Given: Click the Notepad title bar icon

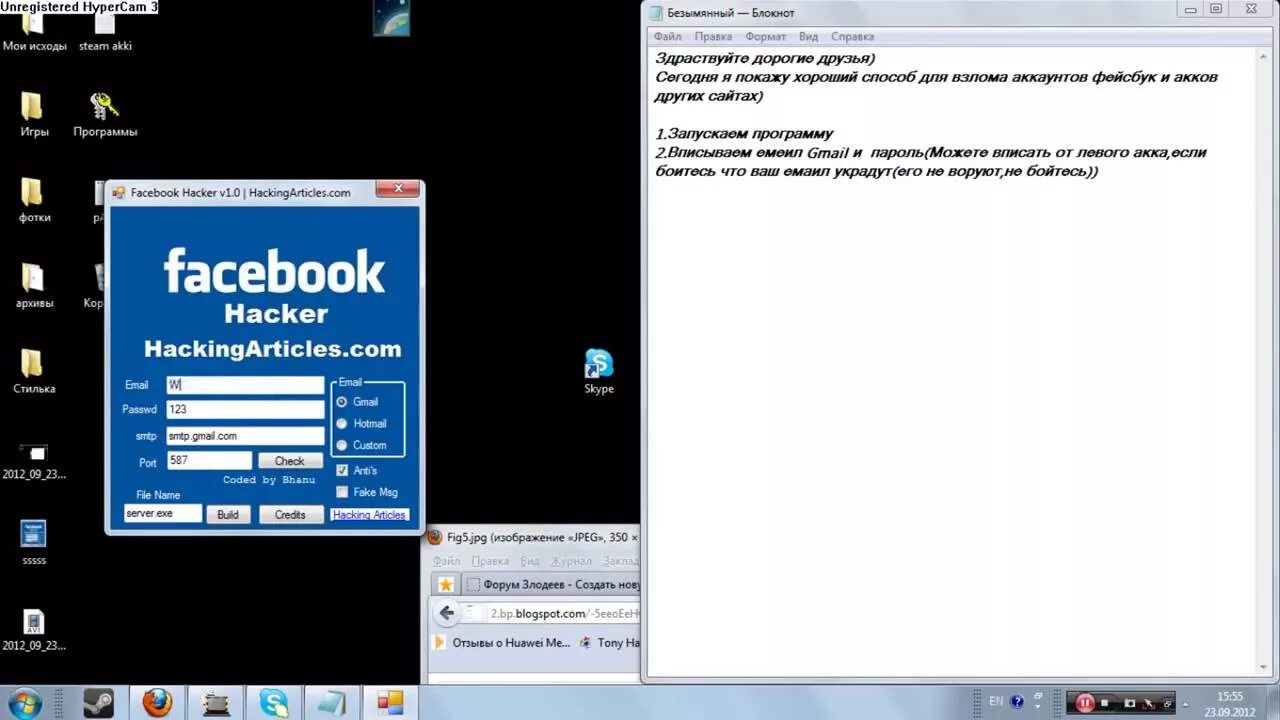Looking at the screenshot, I should click(x=655, y=12).
